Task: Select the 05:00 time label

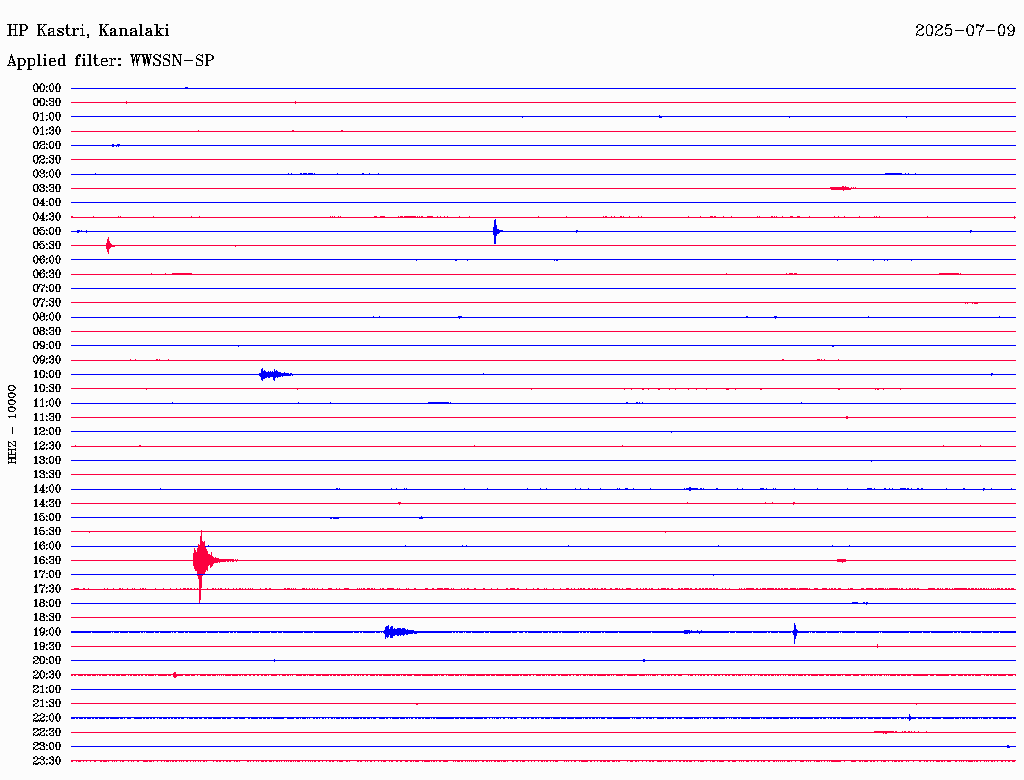Action: coord(47,231)
